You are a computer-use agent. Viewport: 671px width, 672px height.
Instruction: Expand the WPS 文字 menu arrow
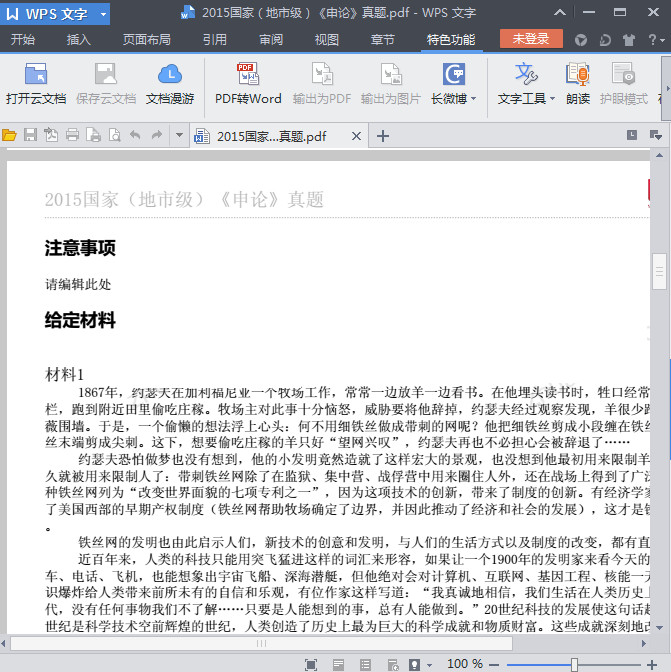pos(103,14)
